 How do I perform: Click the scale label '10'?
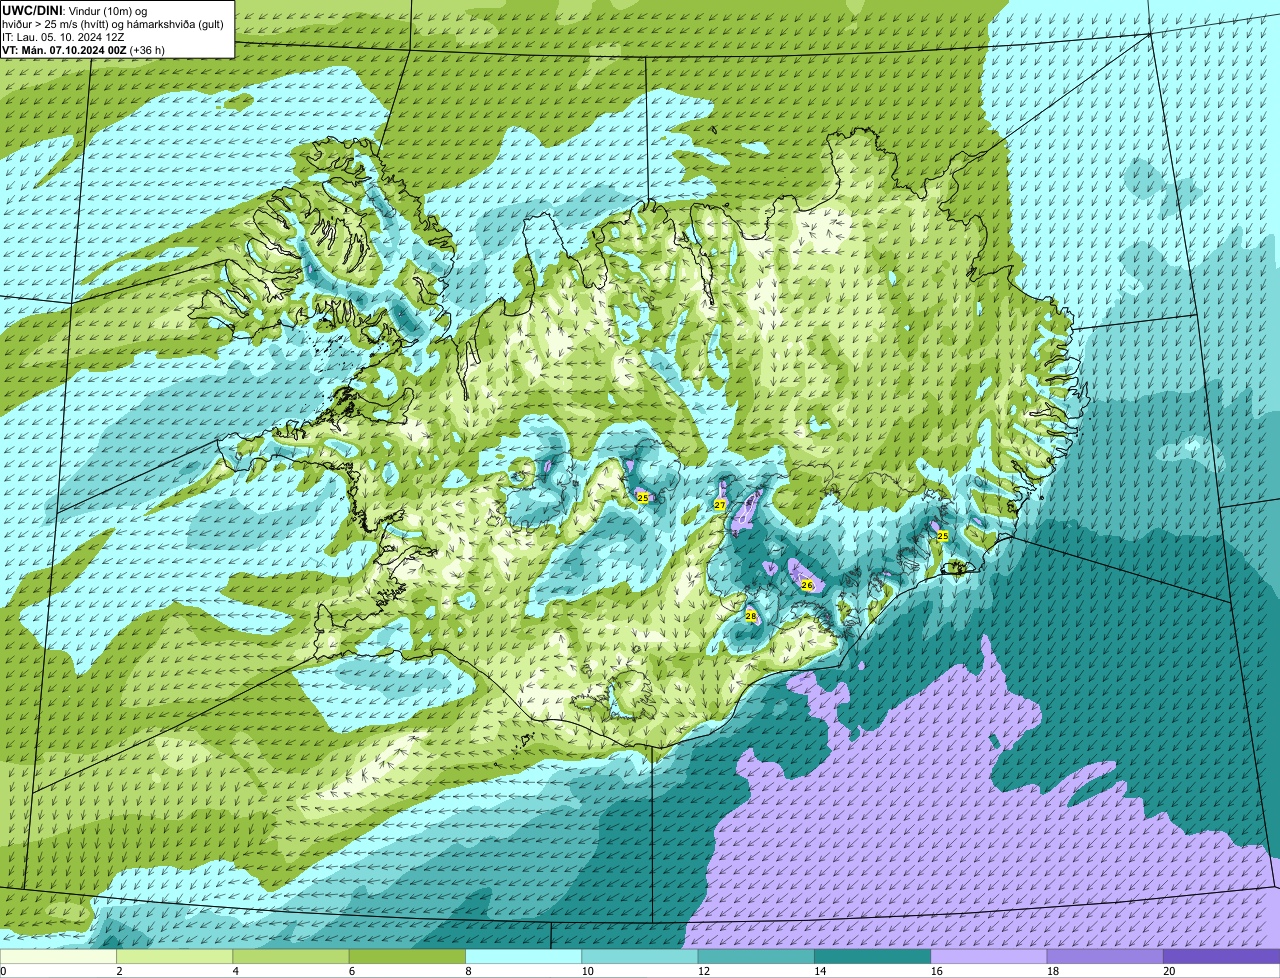click(x=587, y=970)
